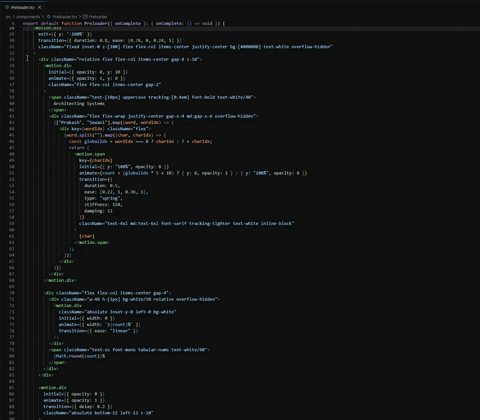The width and height of the screenshot is (480, 420).
Task: Click the Preloader function symbol icon in breadcrumb
Action: (85, 17)
